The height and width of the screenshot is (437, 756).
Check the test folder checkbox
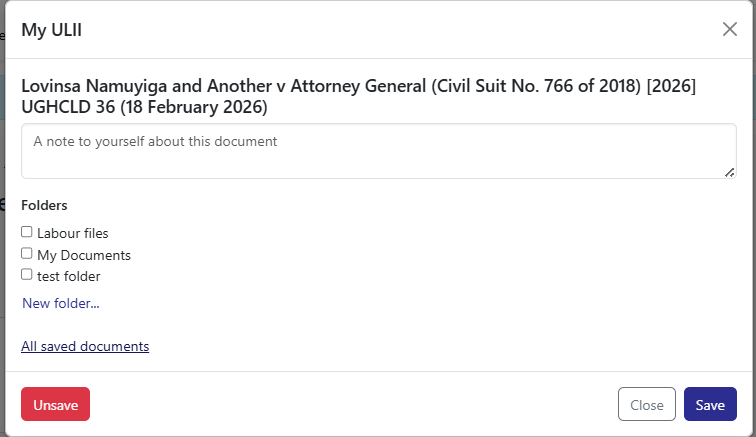[27, 275]
